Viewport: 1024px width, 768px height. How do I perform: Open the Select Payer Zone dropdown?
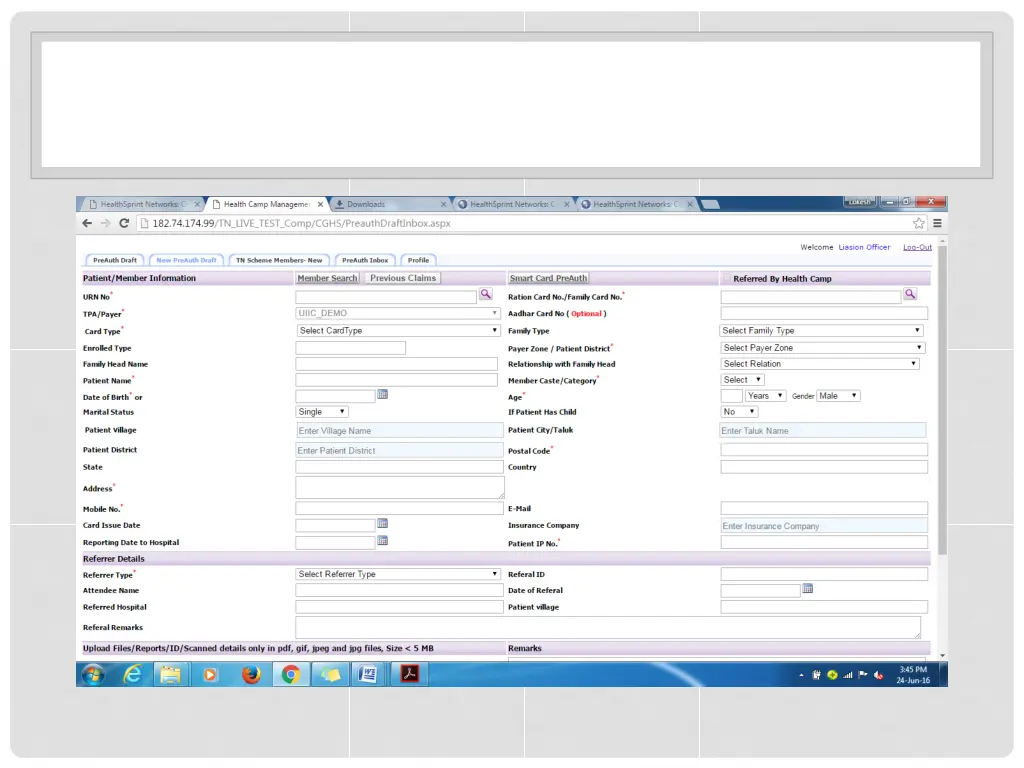pos(823,347)
